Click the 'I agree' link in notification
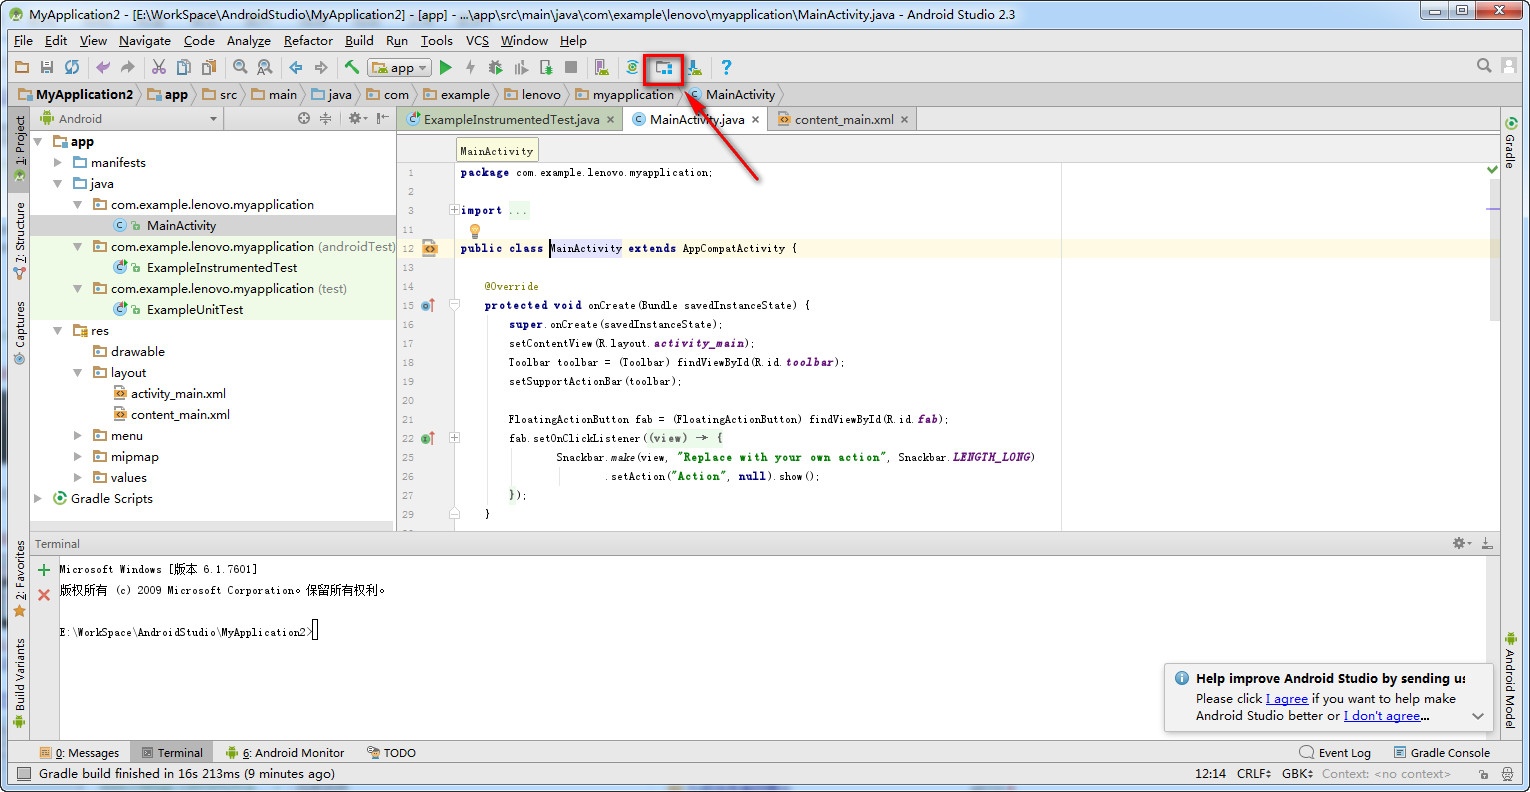 coord(1287,699)
